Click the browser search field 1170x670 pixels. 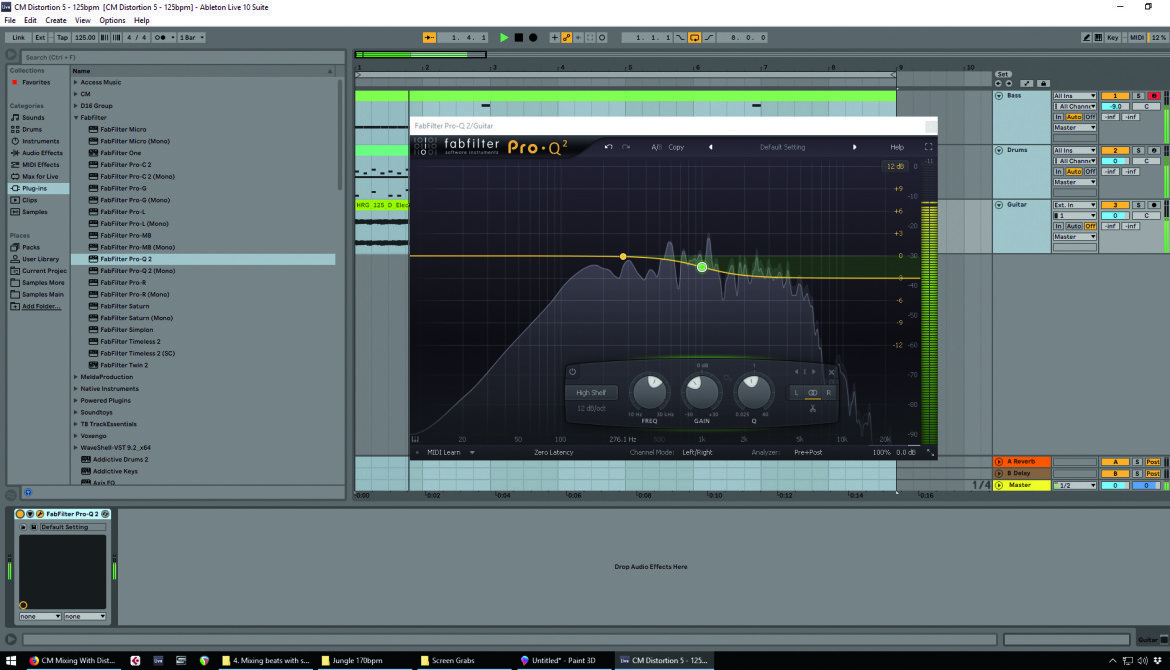[x=179, y=57]
